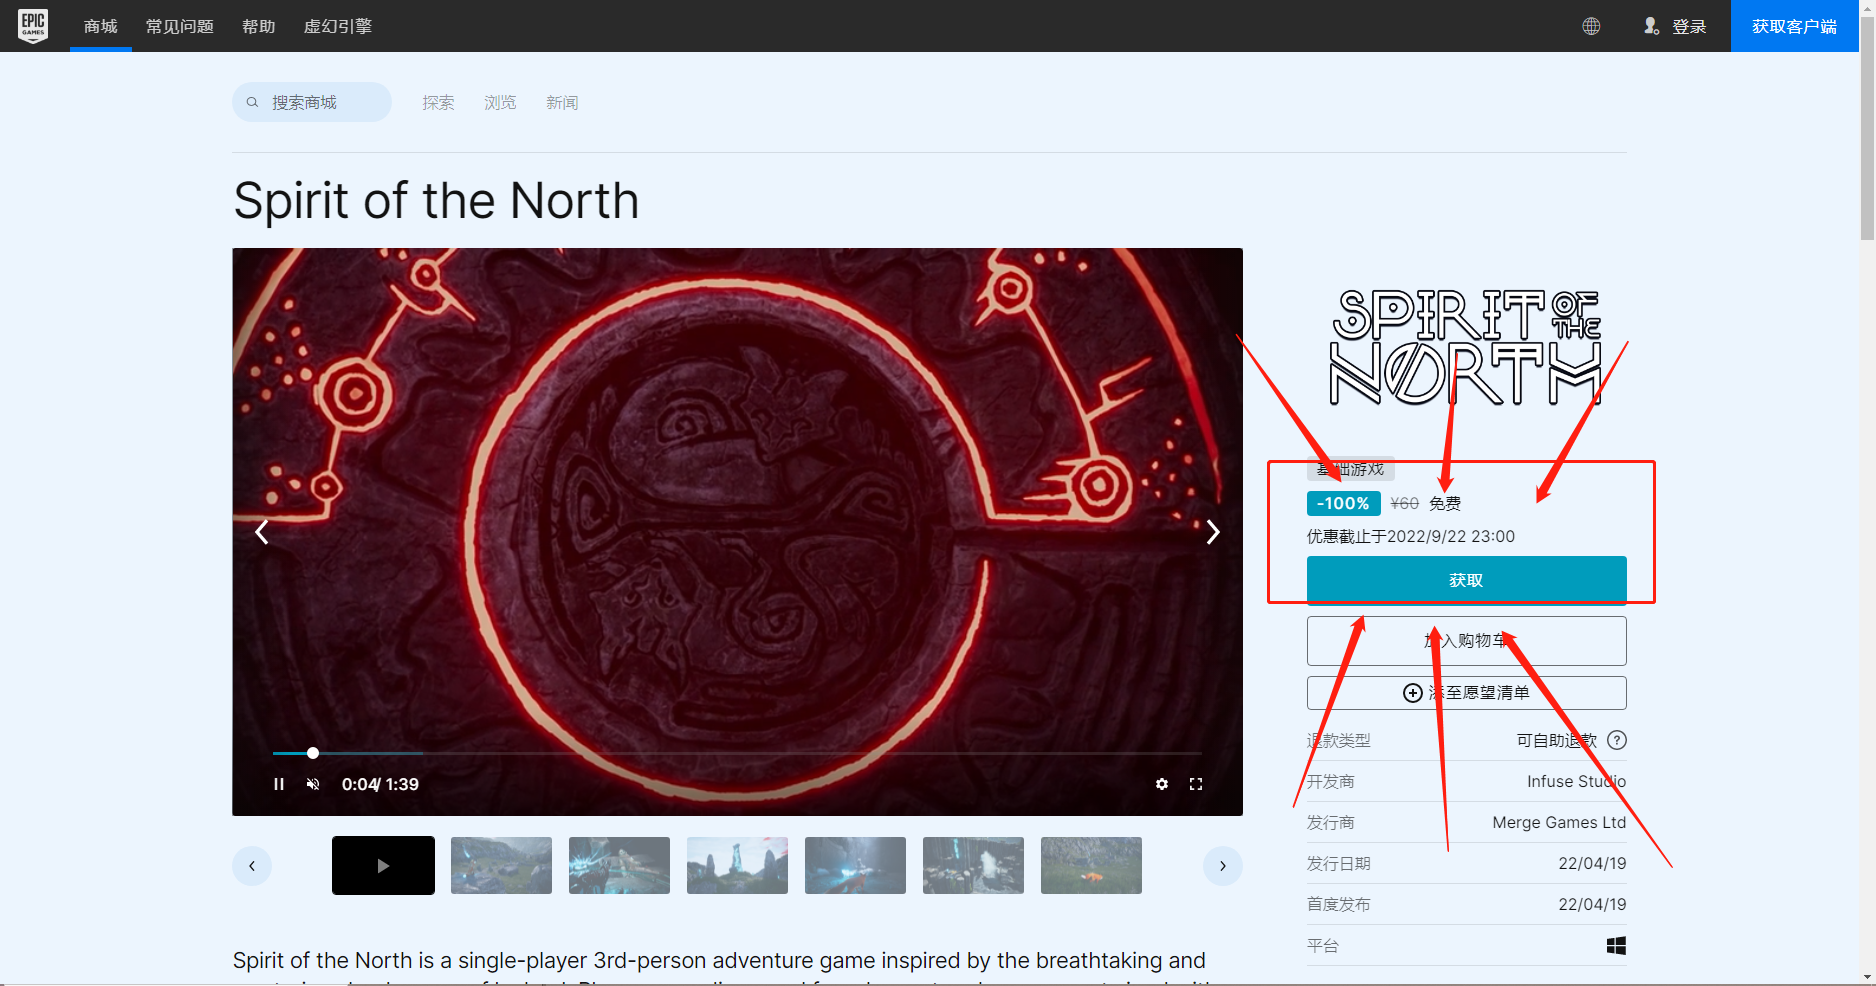Open the 常见问题 menu item
This screenshot has width=1876, height=986.
tap(180, 26)
